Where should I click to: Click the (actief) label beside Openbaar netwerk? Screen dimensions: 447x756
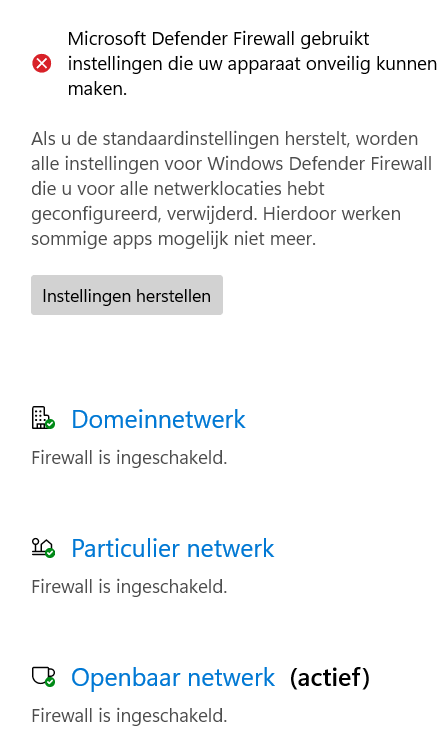pyautogui.click(x=330, y=677)
